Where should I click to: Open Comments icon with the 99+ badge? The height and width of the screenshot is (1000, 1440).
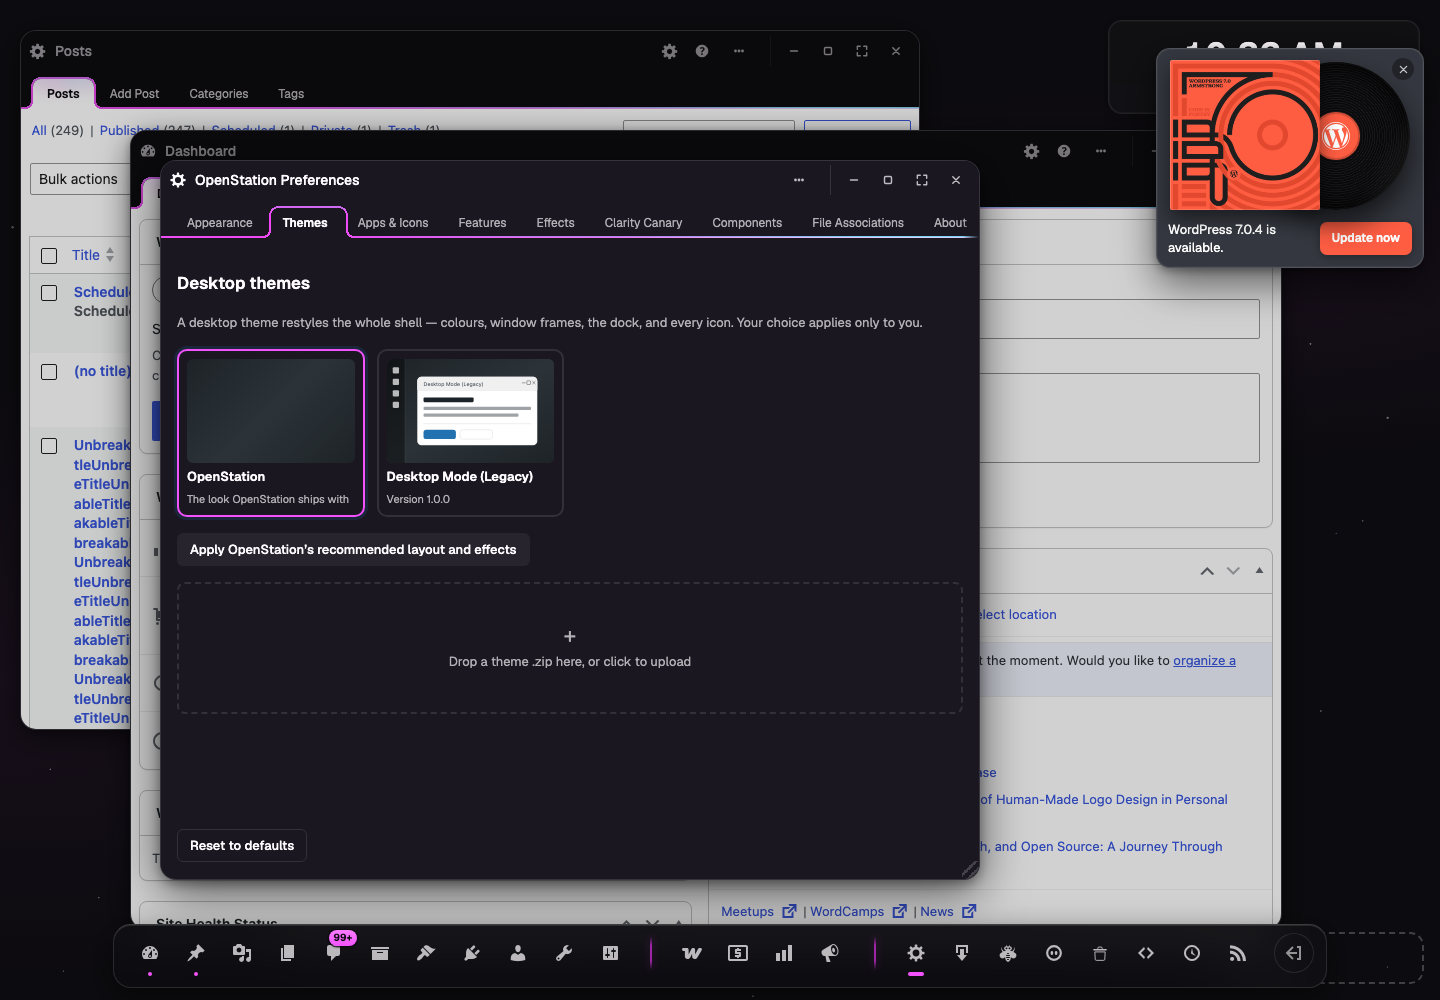(334, 953)
